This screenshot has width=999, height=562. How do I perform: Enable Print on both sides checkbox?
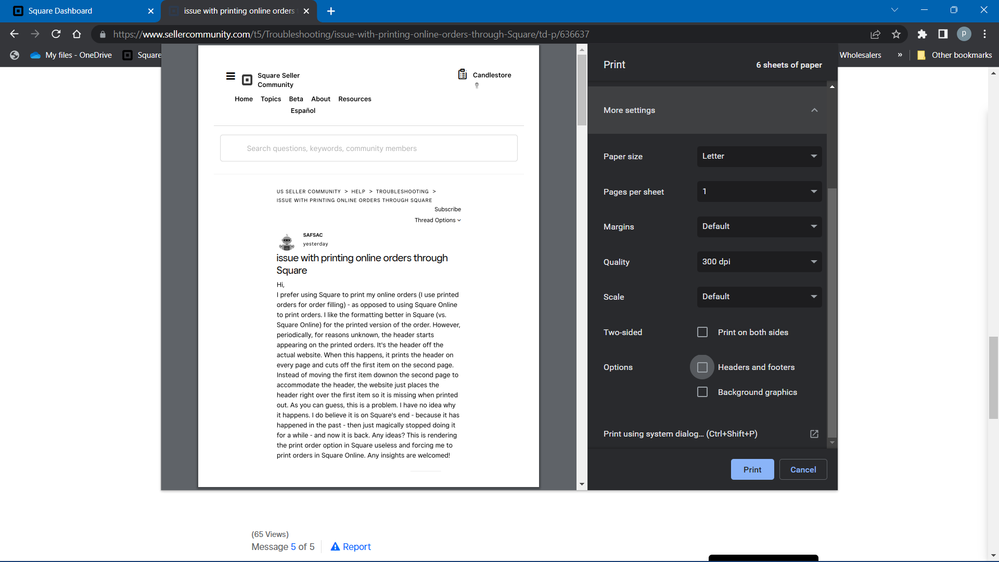coord(702,332)
